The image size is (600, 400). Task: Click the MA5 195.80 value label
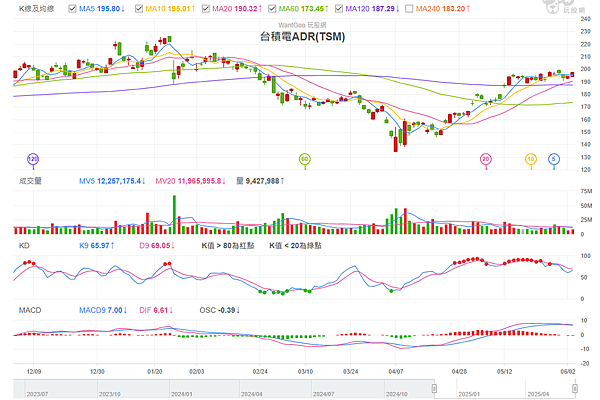[x=102, y=8]
